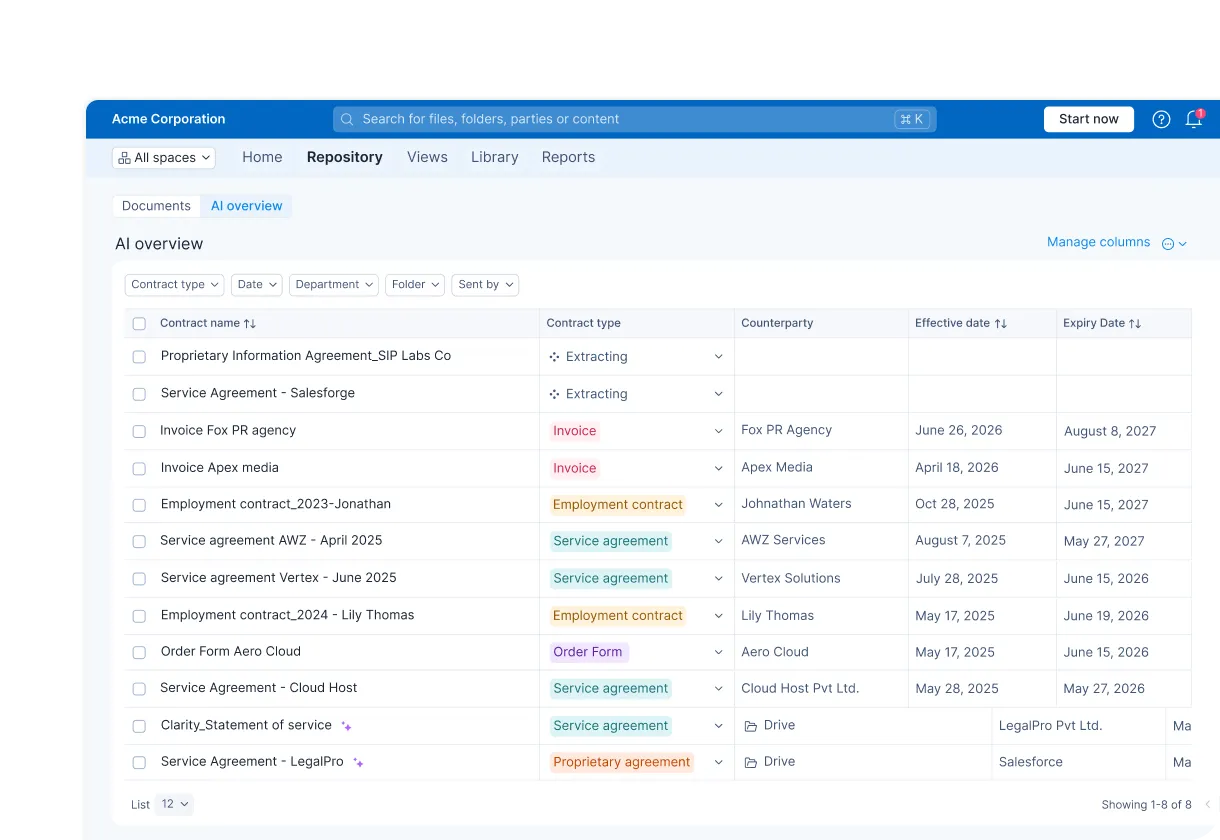1220x840 pixels.
Task: Click the Acme Corporation title
Action: pos(169,119)
